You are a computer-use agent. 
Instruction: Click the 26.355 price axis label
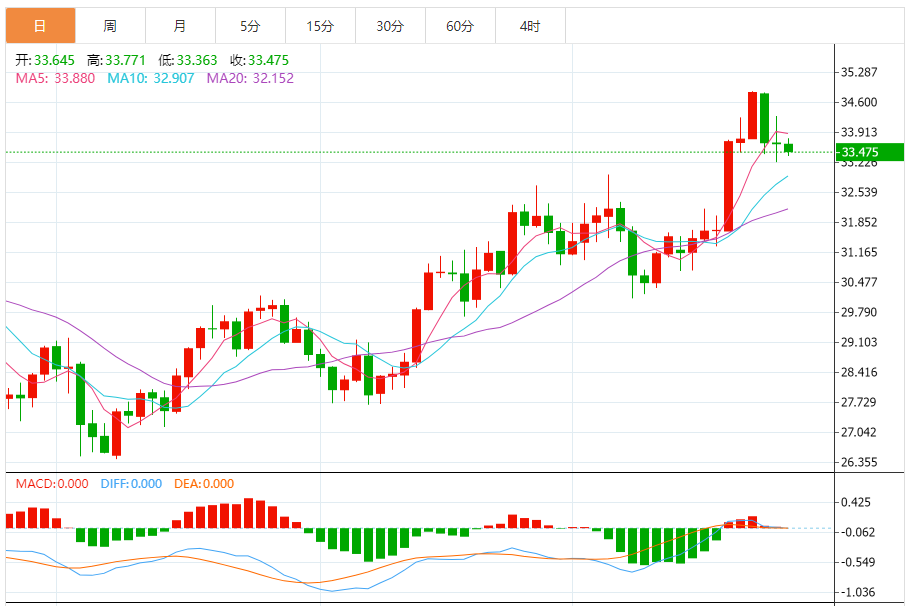pos(859,462)
